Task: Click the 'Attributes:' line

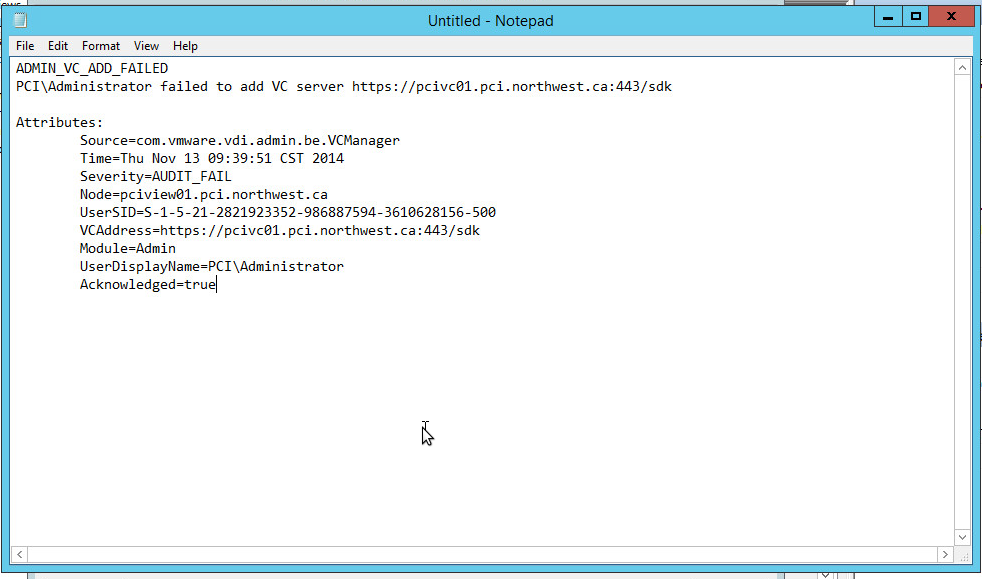Action: coord(59,123)
